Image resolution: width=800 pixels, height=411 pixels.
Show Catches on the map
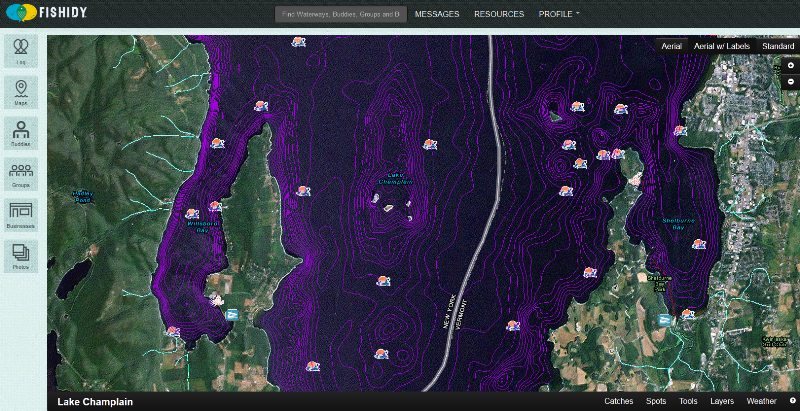point(618,401)
